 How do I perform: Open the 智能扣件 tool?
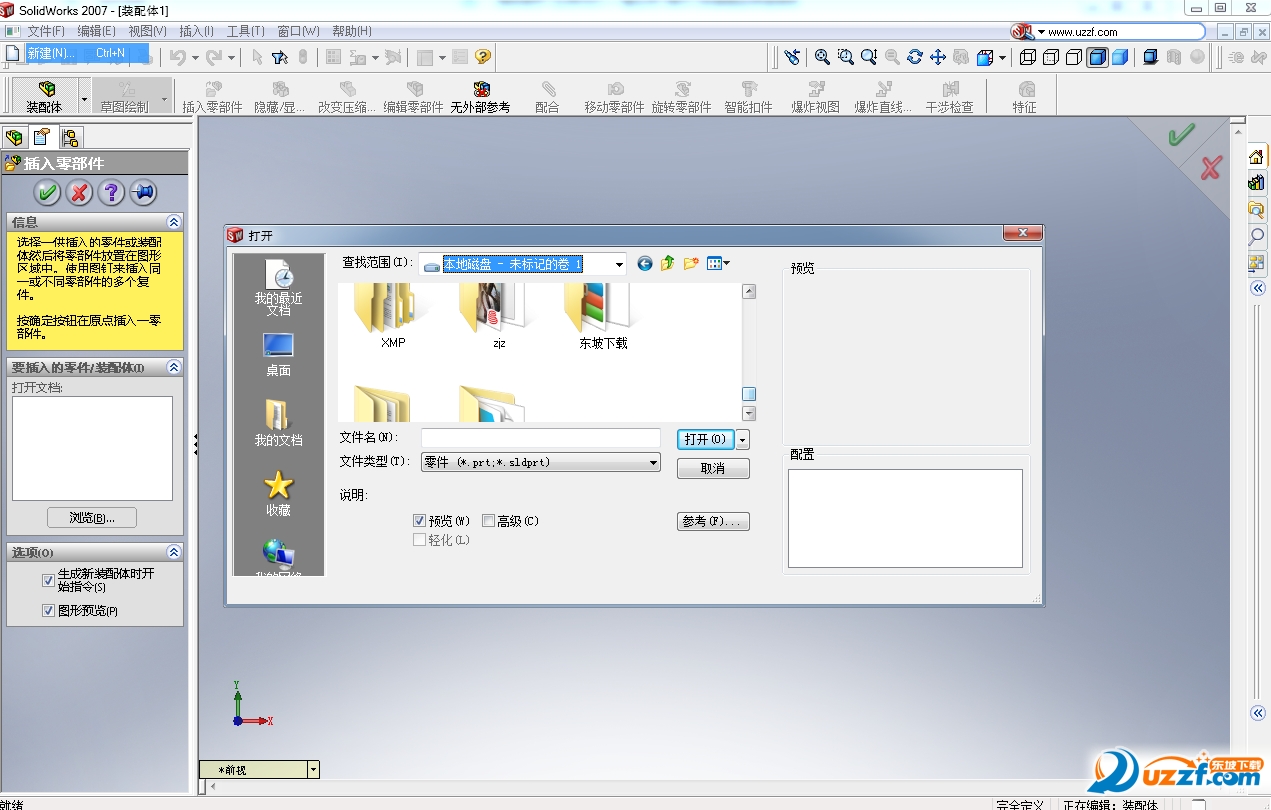749,95
